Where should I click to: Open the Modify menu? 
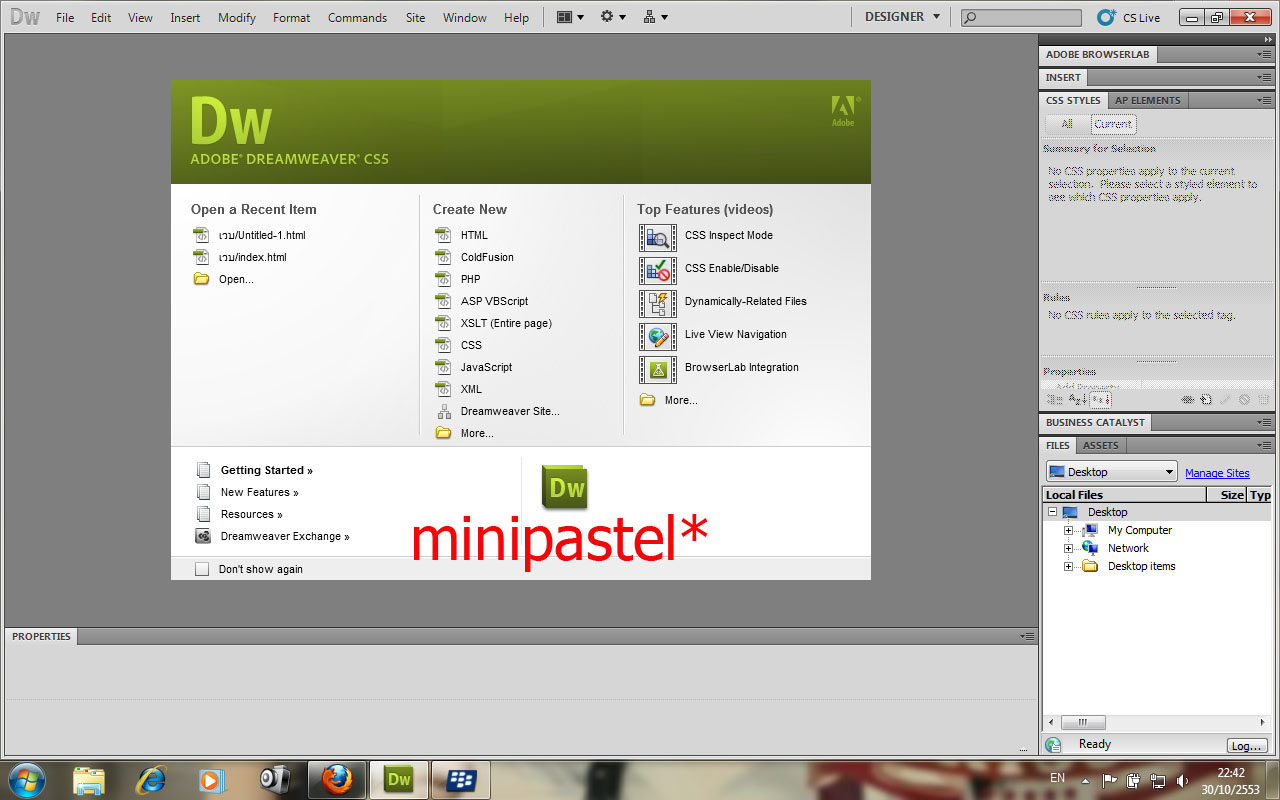point(237,17)
